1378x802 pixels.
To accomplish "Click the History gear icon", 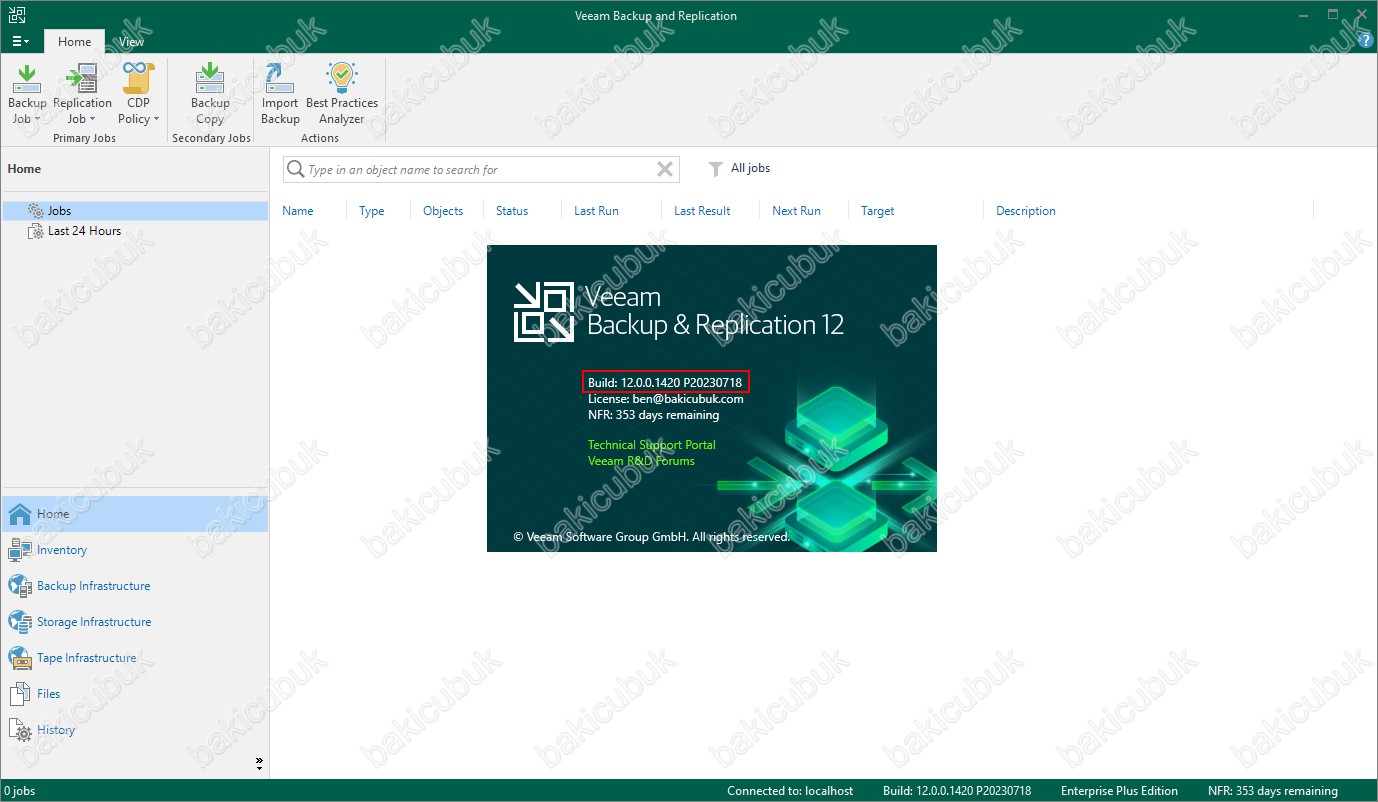I will click(x=20, y=731).
